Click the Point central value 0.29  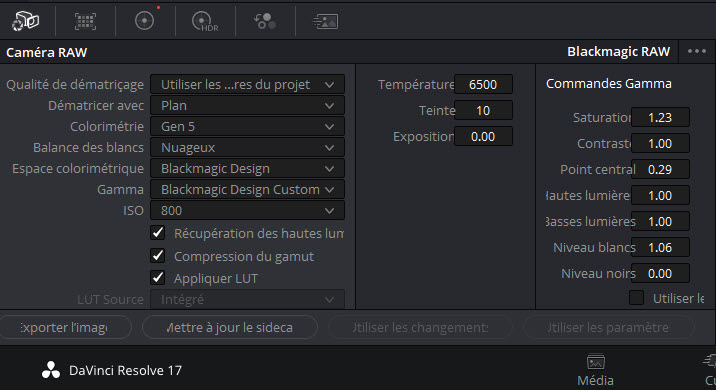pyautogui.click(x=660, y=169)
